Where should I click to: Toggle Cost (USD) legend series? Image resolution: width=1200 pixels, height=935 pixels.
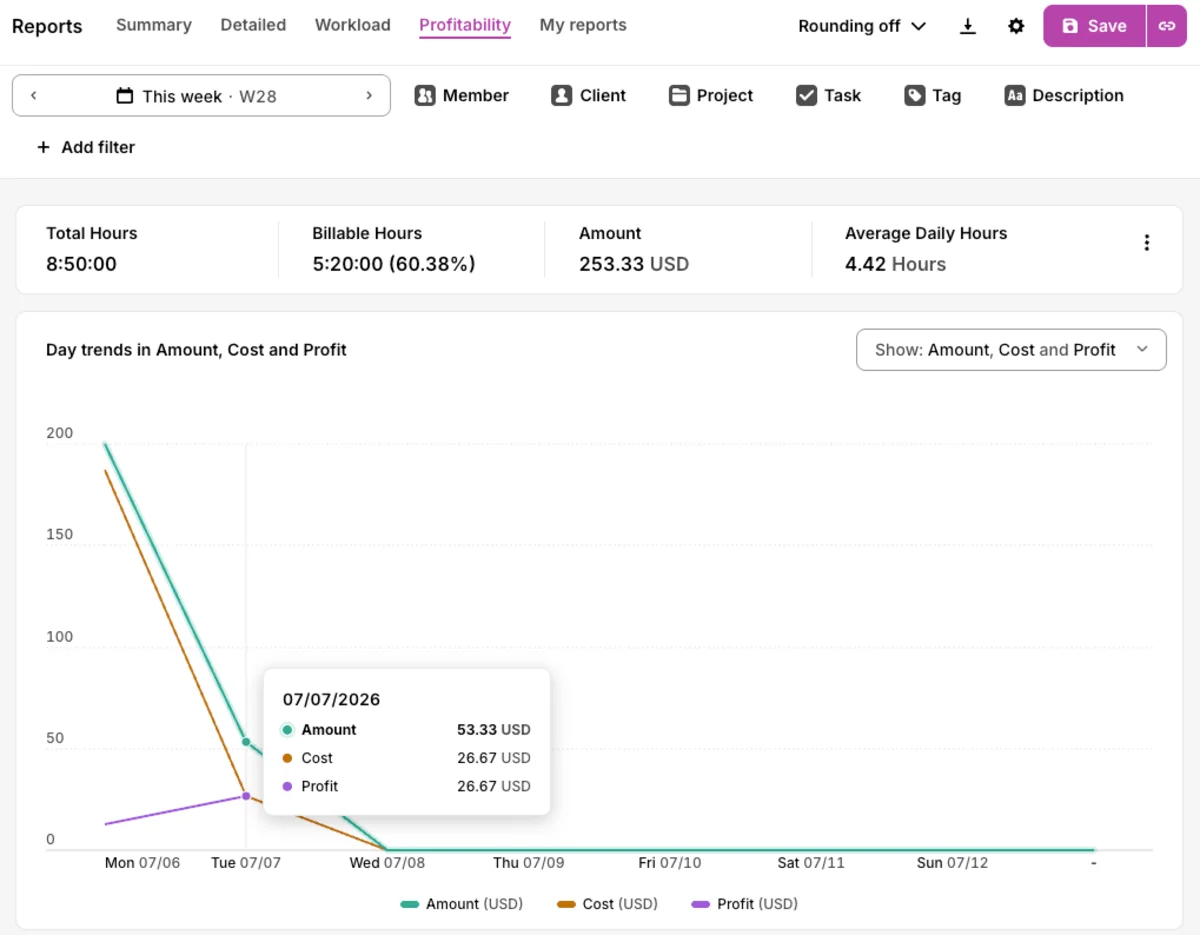pyautogui.click(x=608, y=904)
